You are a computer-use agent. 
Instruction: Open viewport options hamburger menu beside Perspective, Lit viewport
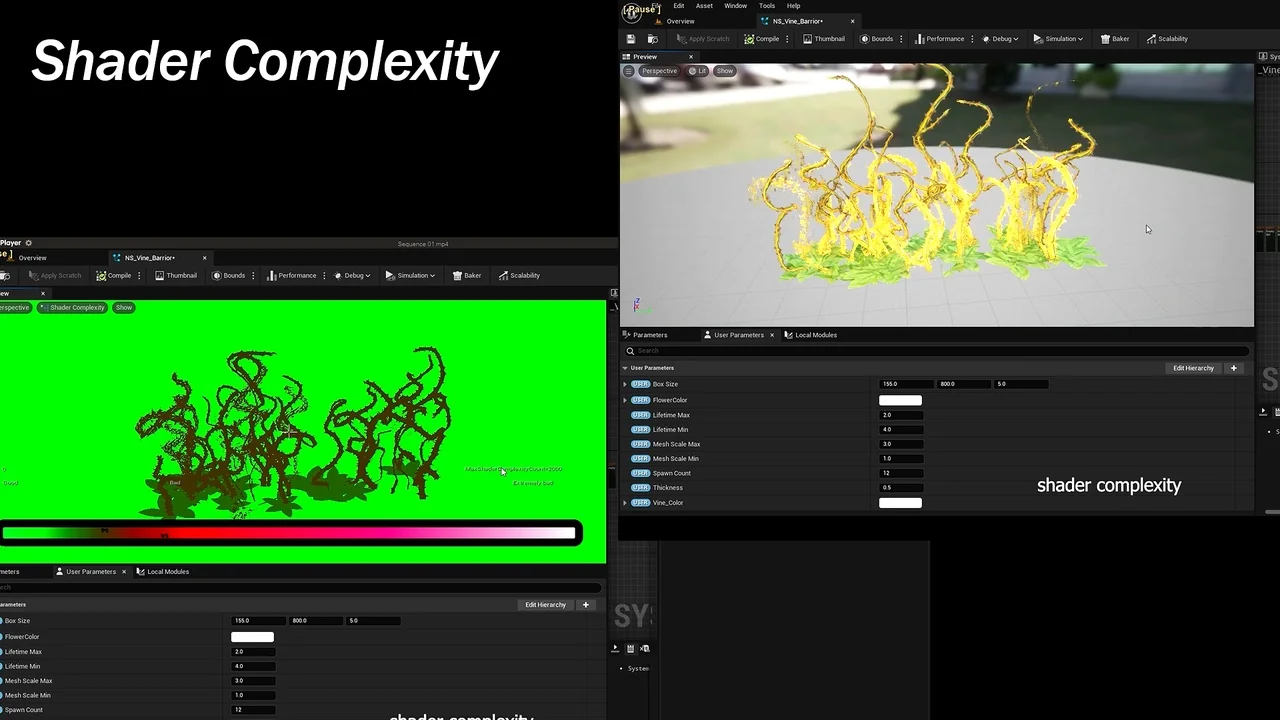coord(628,71)
